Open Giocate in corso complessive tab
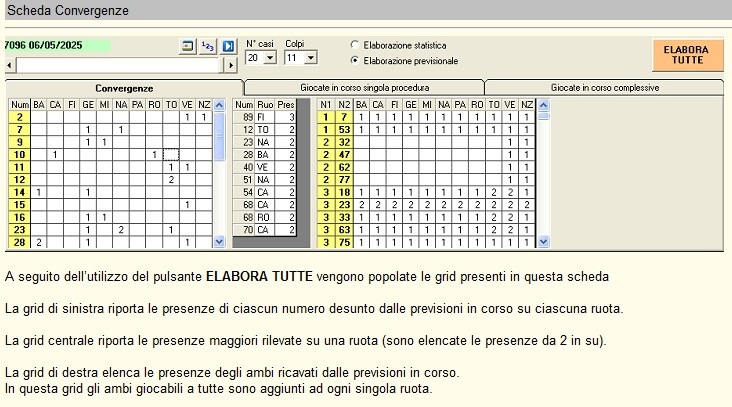This screenshot has width=732, height=407. click(606, 88)
